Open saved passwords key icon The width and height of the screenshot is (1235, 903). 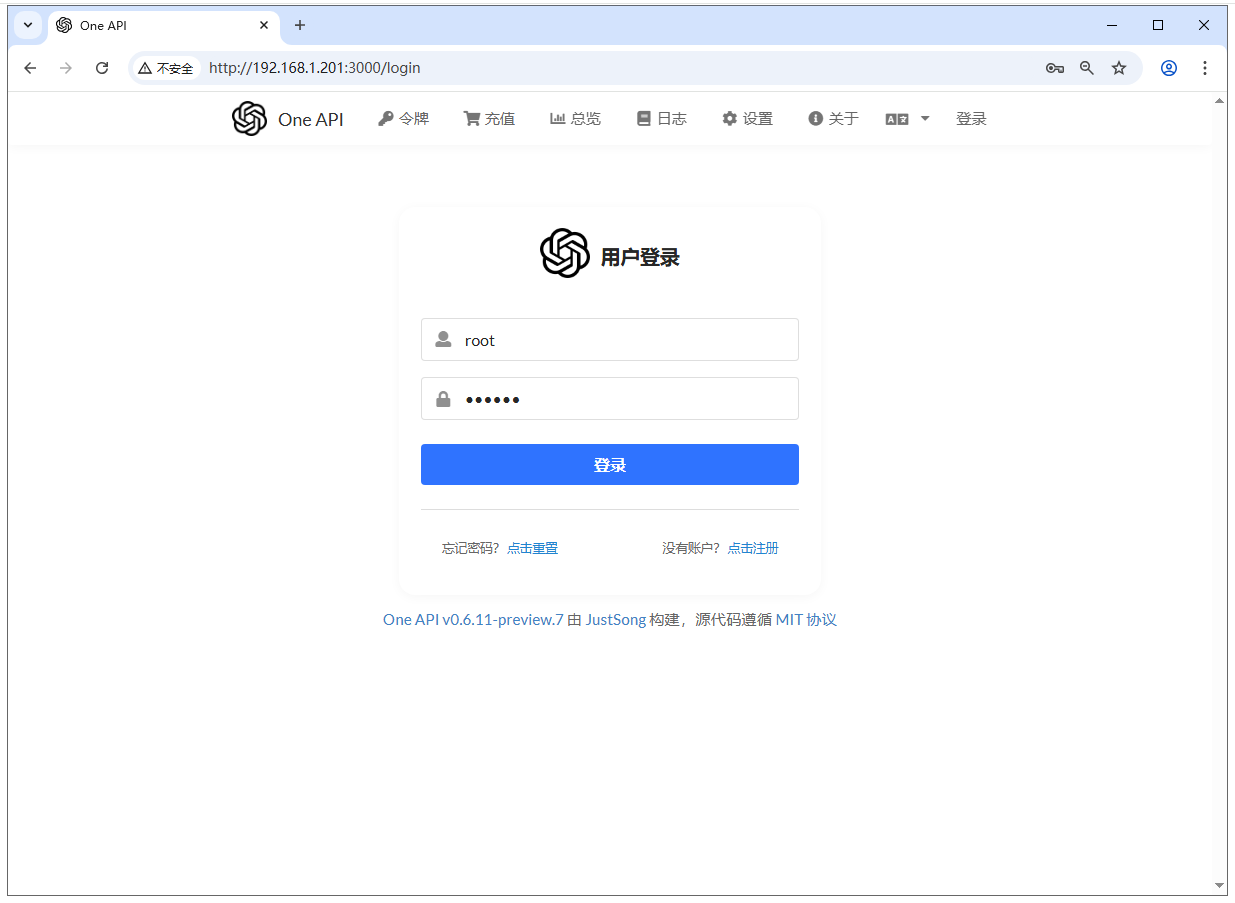click(x=1055, y=68)
